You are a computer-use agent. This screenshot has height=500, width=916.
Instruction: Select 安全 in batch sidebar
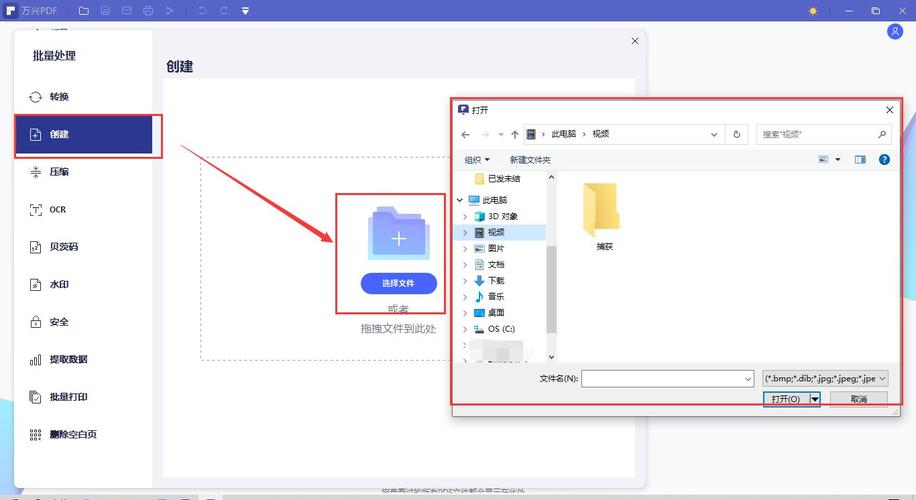(x=84, y=322)
